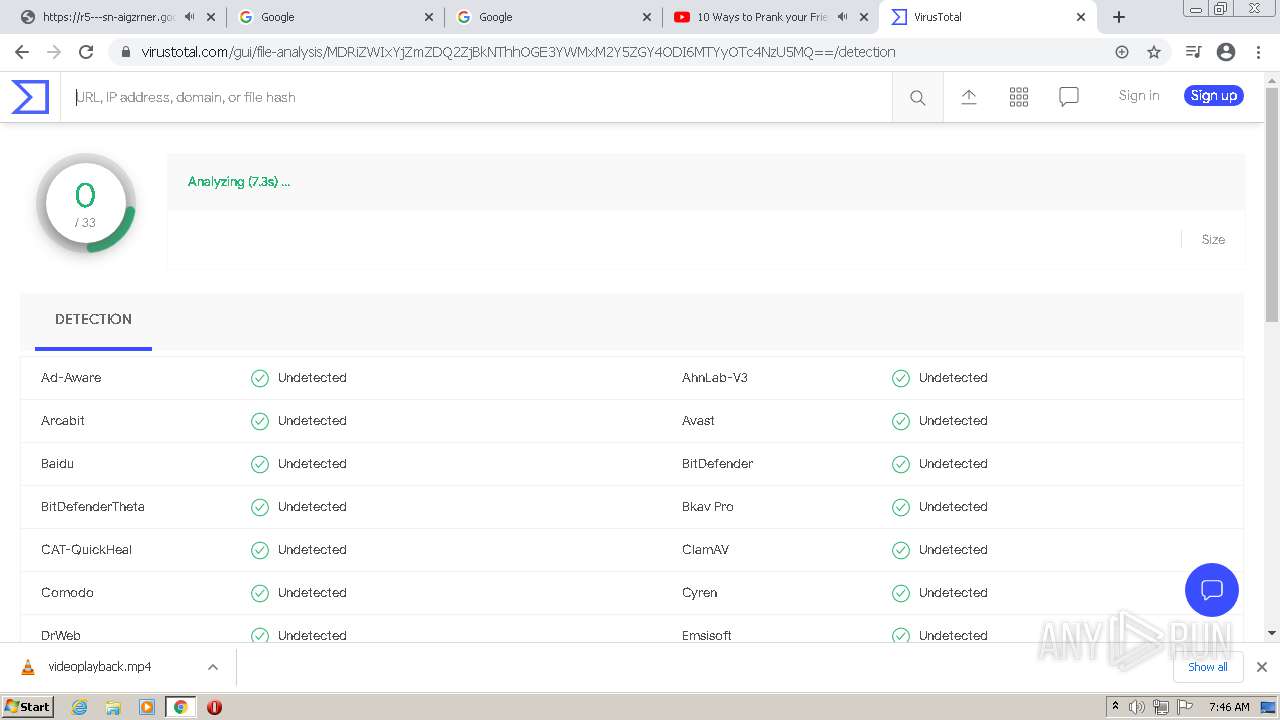This screenshot has height=720, width=1280.
Task: Open File Explorer from taskbar
Action: pyautogui.click(x=113, y=707)
